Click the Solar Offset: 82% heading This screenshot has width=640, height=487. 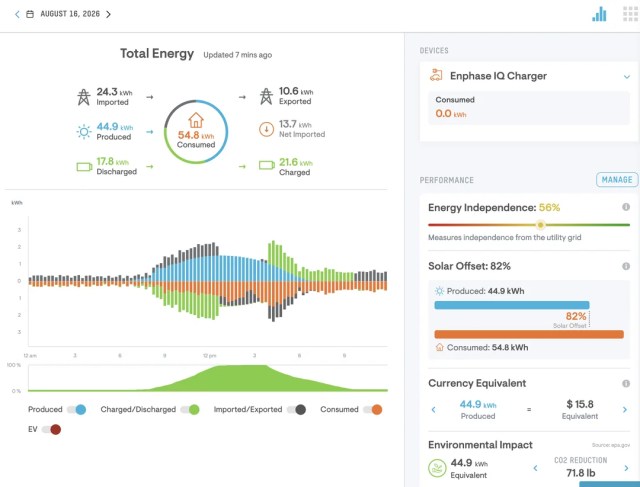[469, 266]
